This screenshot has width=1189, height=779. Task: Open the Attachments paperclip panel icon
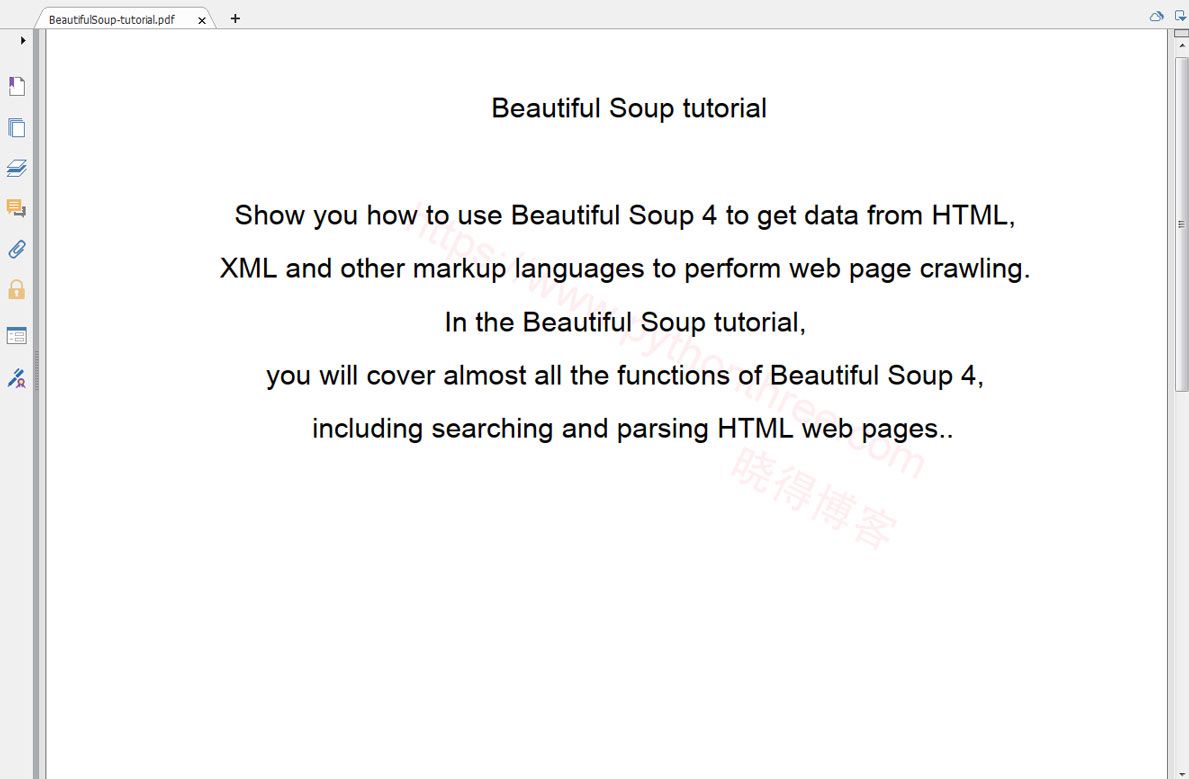coord(17,250)
